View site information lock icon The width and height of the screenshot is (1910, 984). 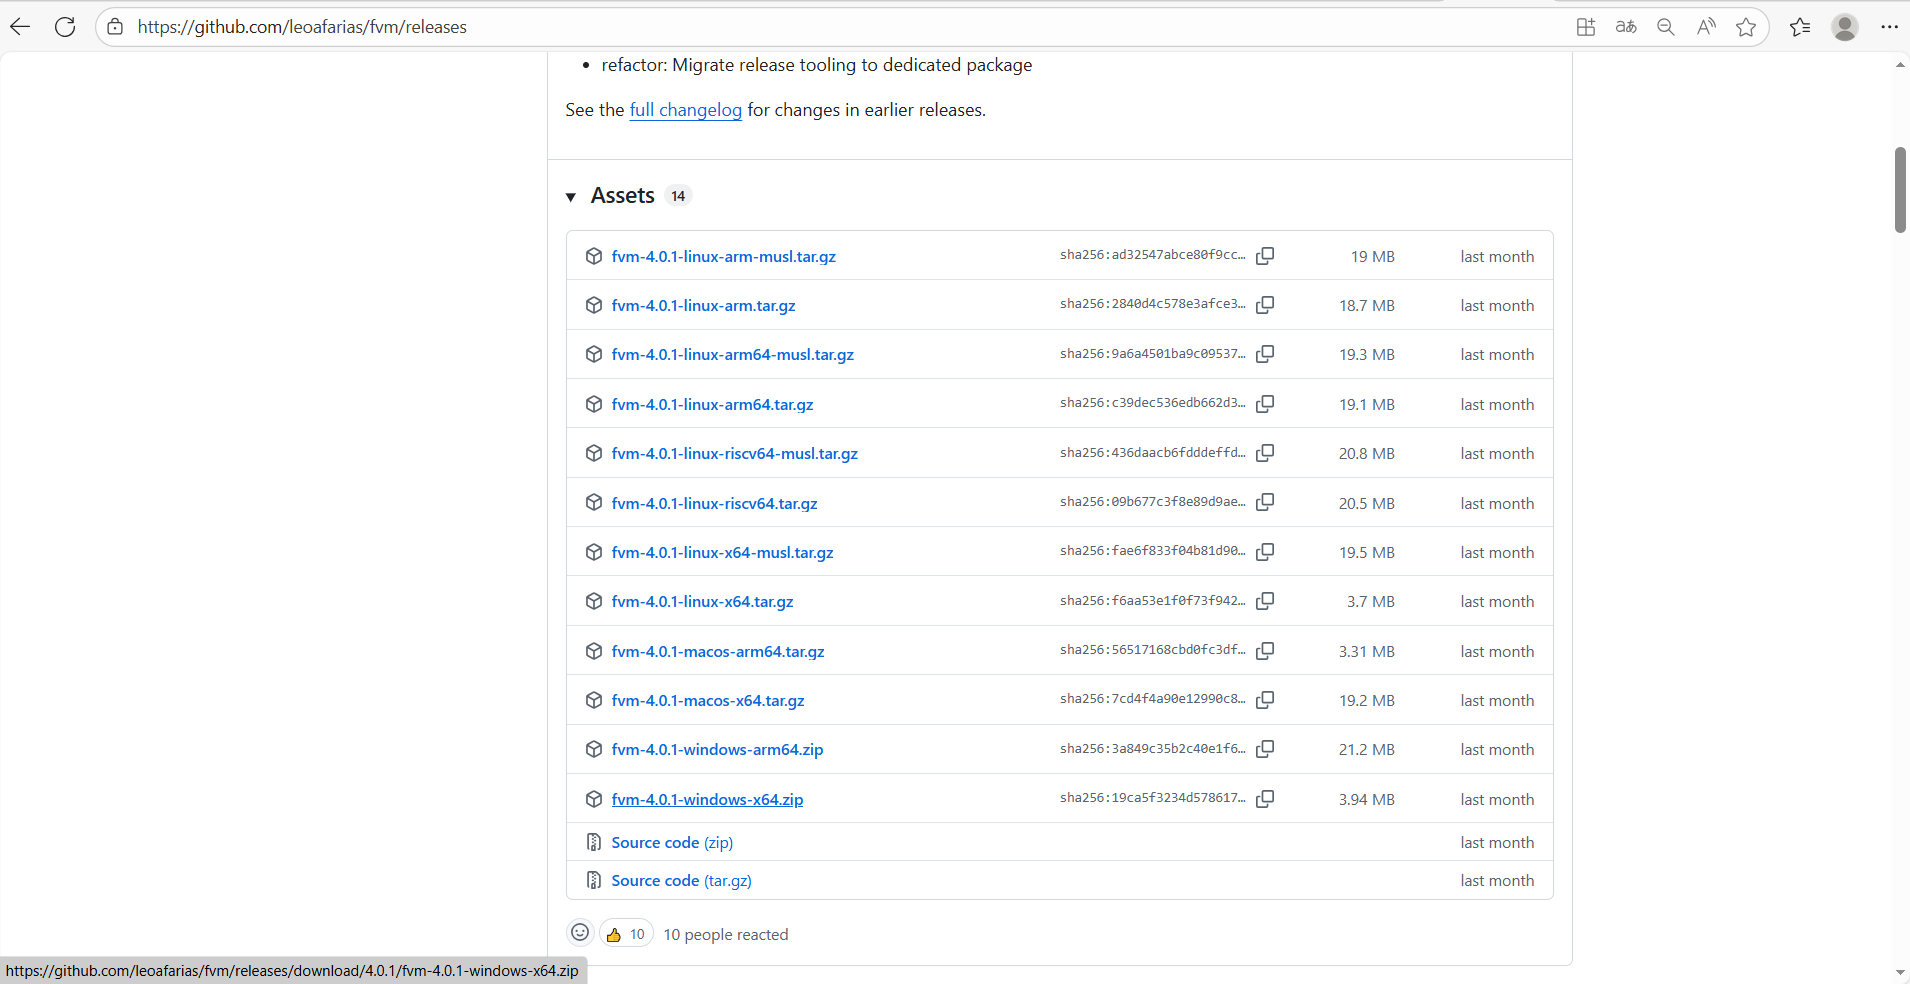tap(116, 27)
